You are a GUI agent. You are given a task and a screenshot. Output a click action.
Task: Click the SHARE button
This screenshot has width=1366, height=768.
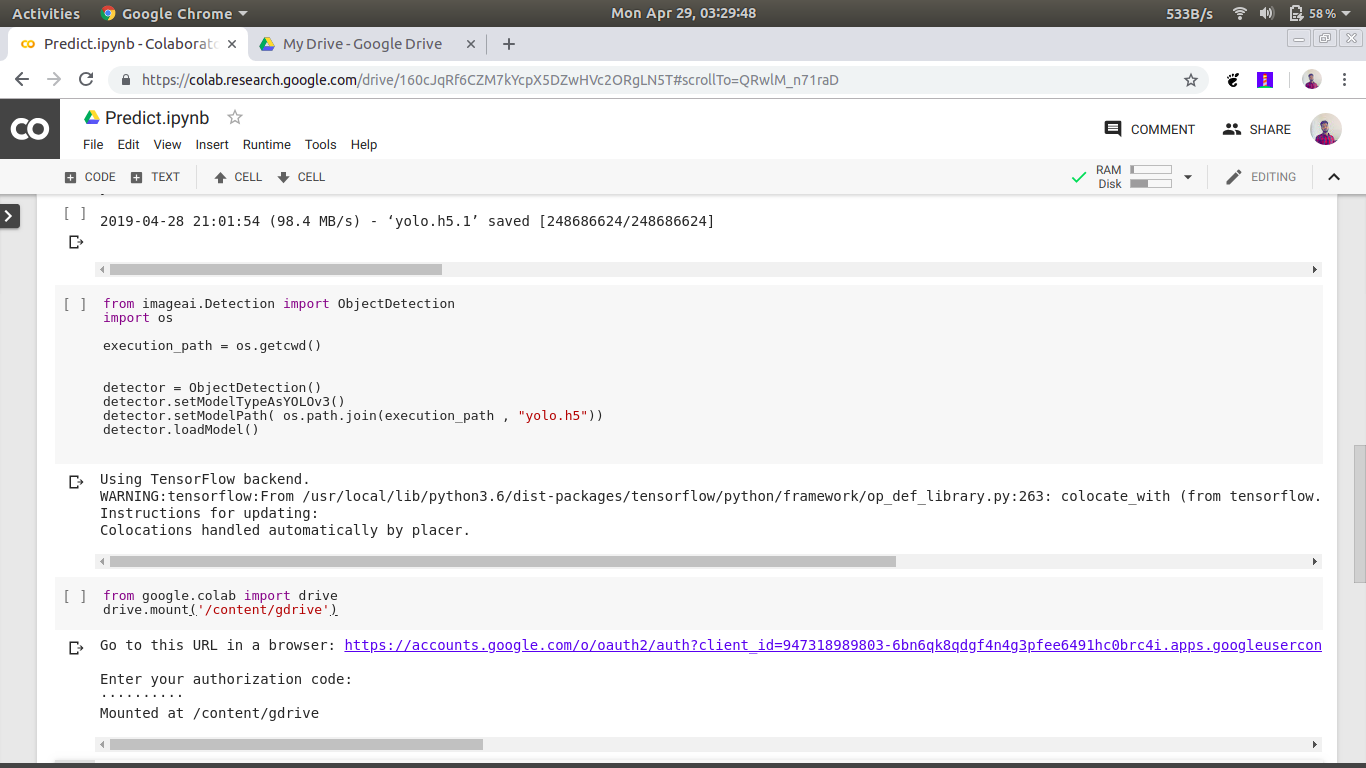1257,129
